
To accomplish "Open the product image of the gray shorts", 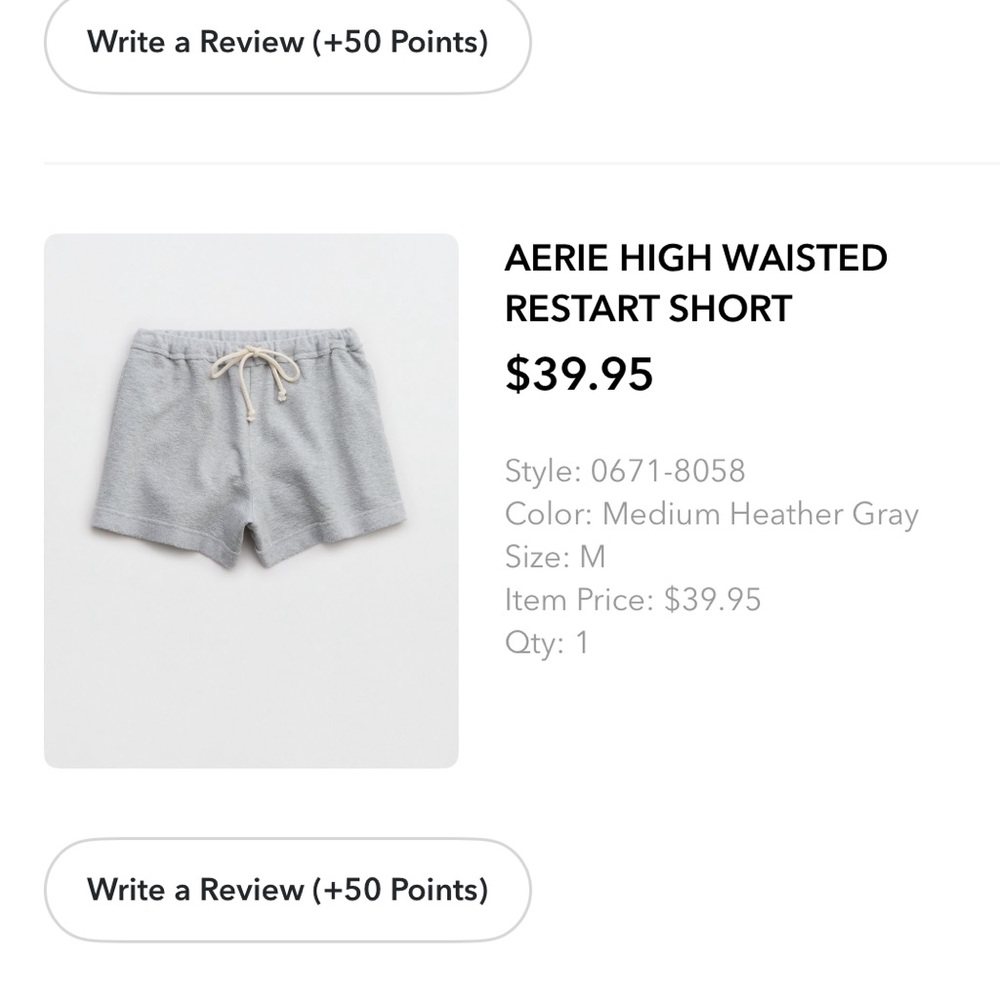I will 250,450.
